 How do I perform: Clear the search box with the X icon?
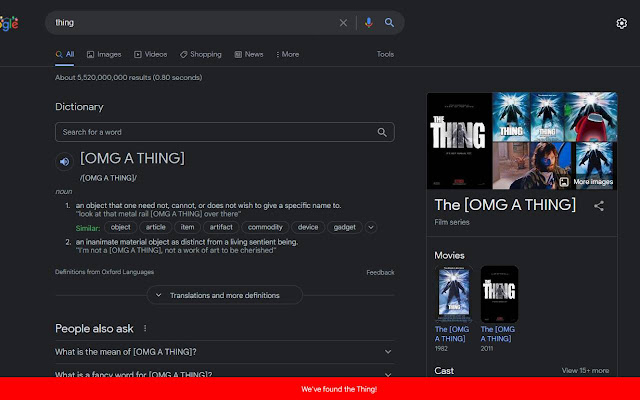point(343,23)
